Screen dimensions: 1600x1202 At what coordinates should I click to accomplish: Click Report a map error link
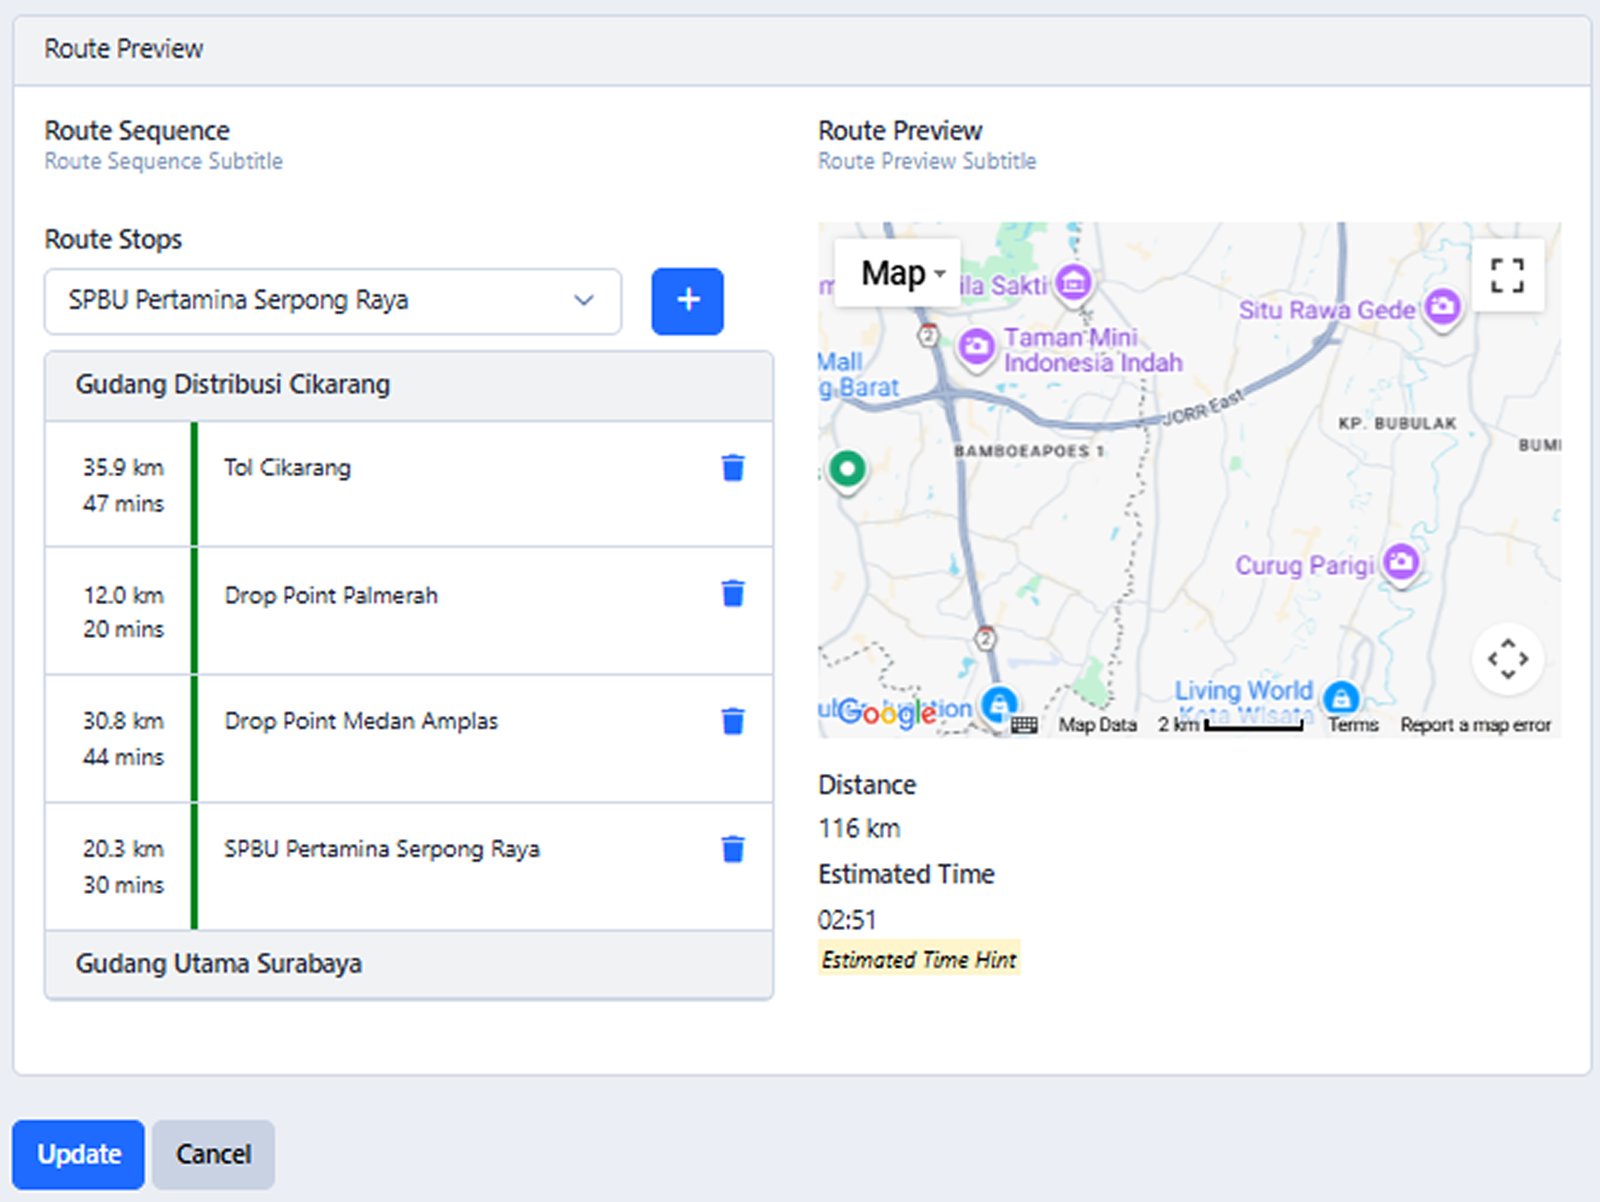tap(1475, 725)
